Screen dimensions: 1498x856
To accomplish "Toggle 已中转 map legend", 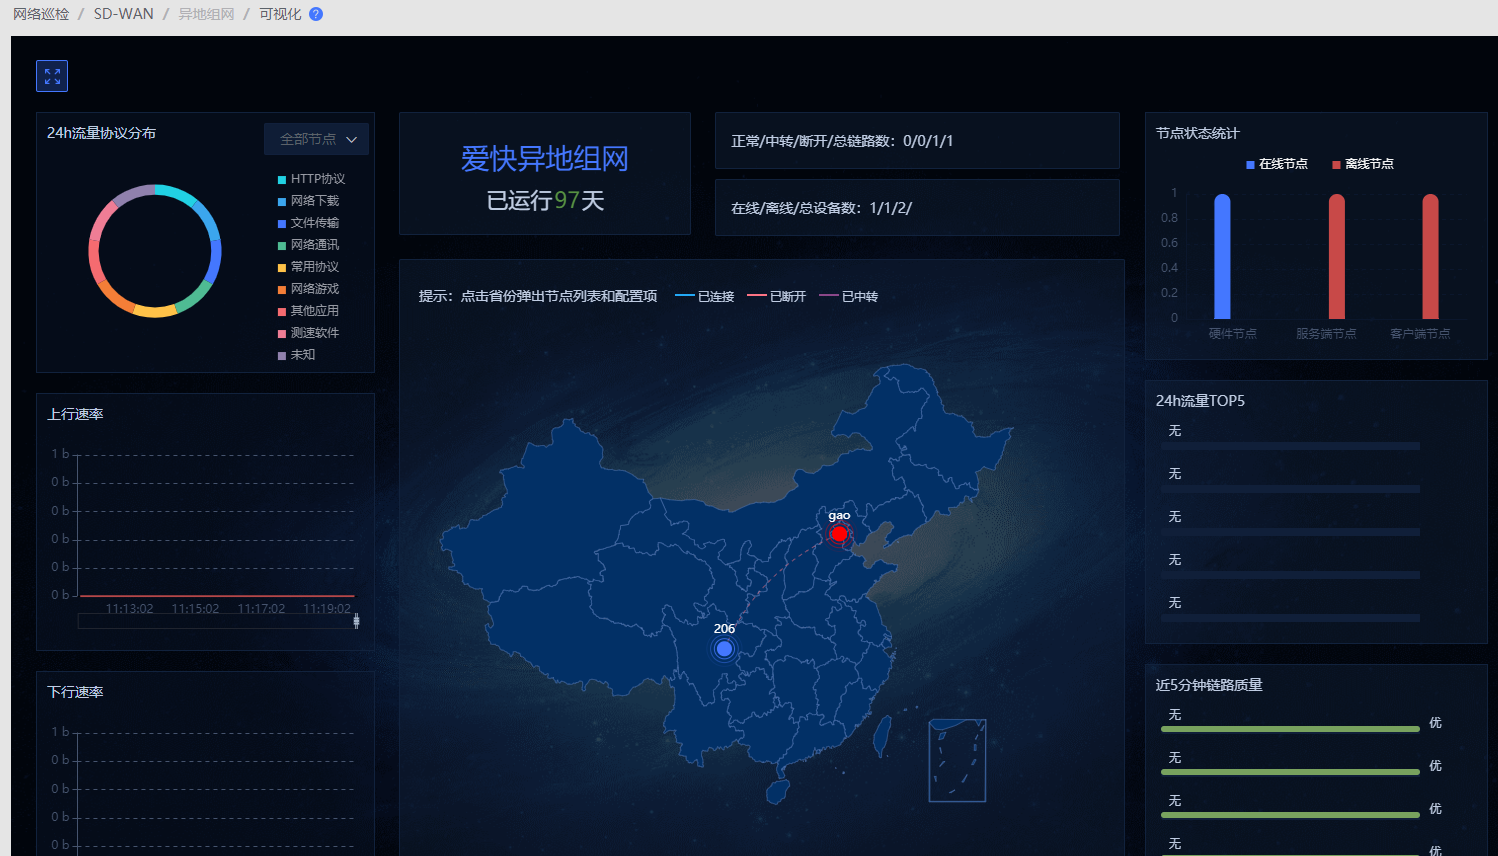I will point(849,296).
